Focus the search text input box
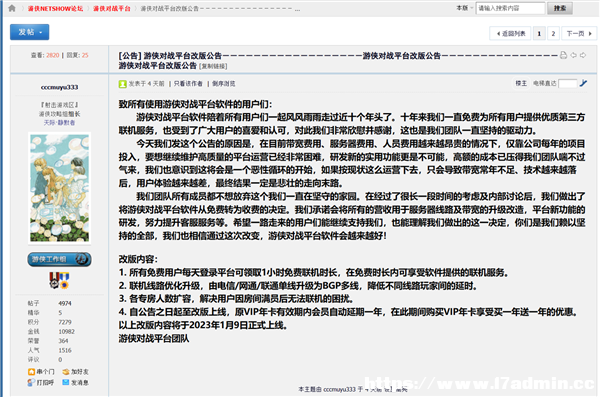Viewport: 600px width, 397px height. [510, 8]
